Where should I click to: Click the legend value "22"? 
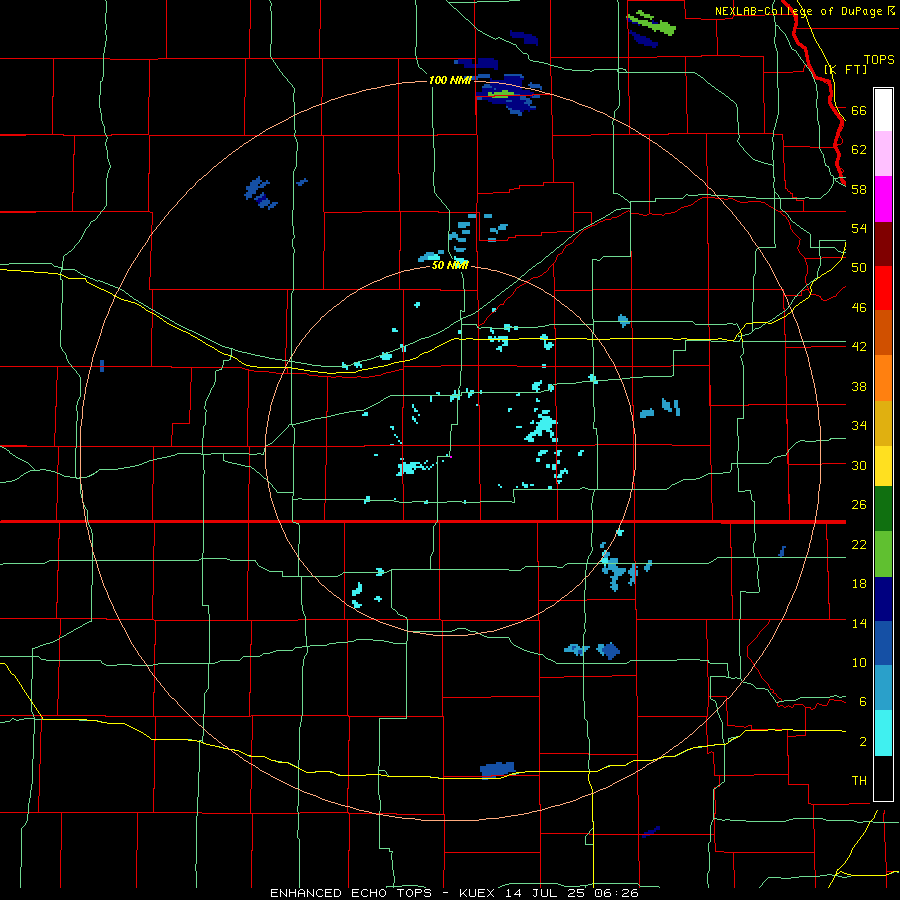[859, 544]
